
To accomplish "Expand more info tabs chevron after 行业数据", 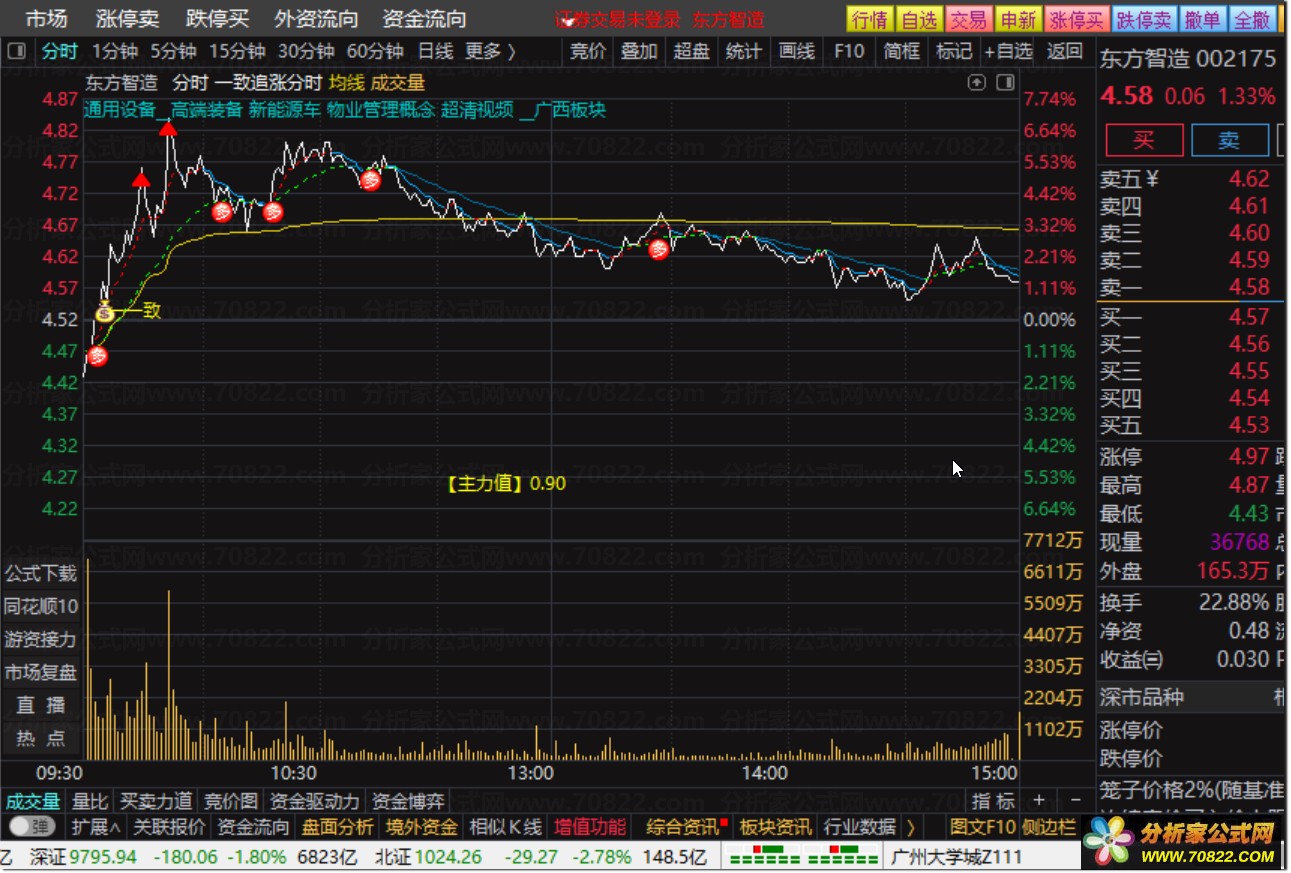I will pos(910,827).
